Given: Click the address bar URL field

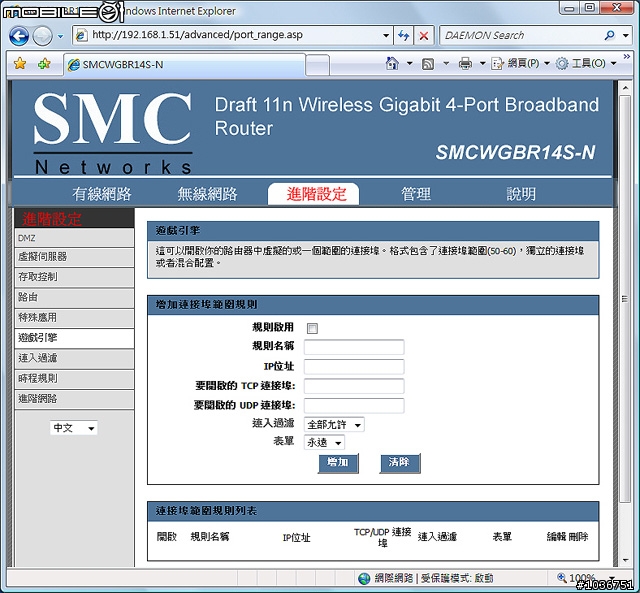Looking at the screenshot, I should (233, 35).
